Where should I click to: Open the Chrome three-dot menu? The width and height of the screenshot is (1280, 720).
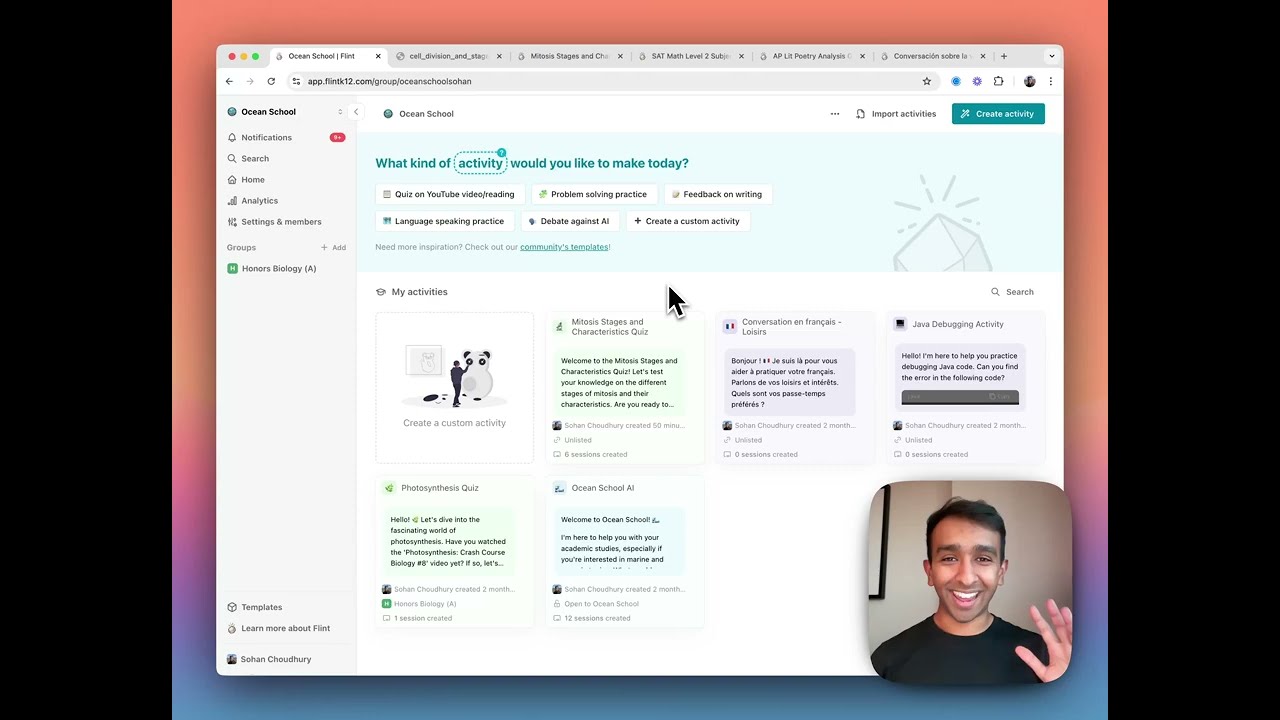pos(1050,81)
